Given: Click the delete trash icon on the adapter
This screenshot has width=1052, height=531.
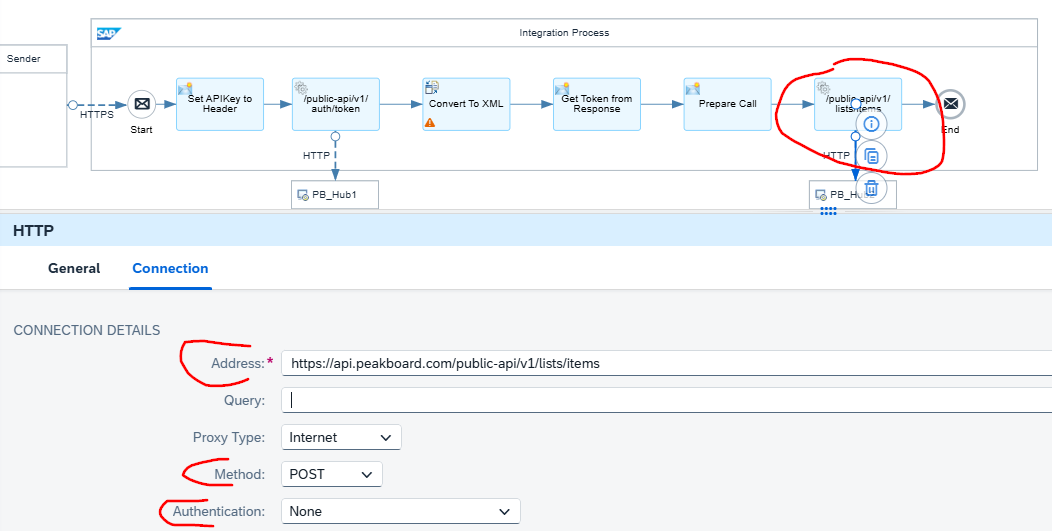Looking at the screenshot, I should coord(871,187).
